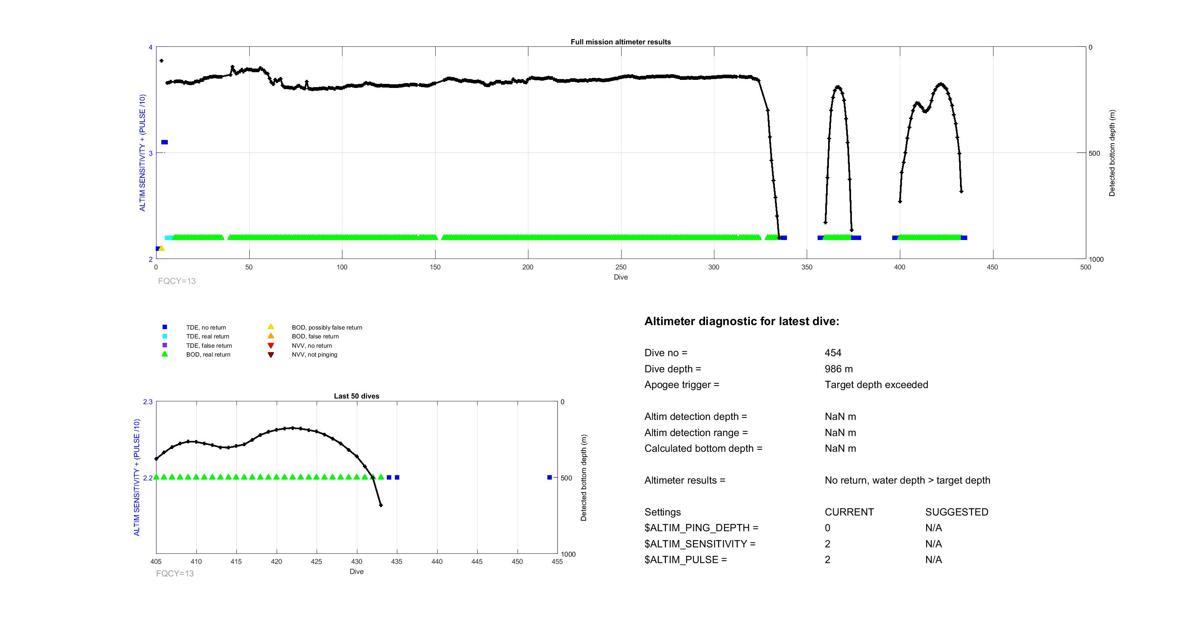The width and height of the screenshot is (1200, 622).
Task: Select the legend label 'TDE, false return'
Action: pos(209,346)
